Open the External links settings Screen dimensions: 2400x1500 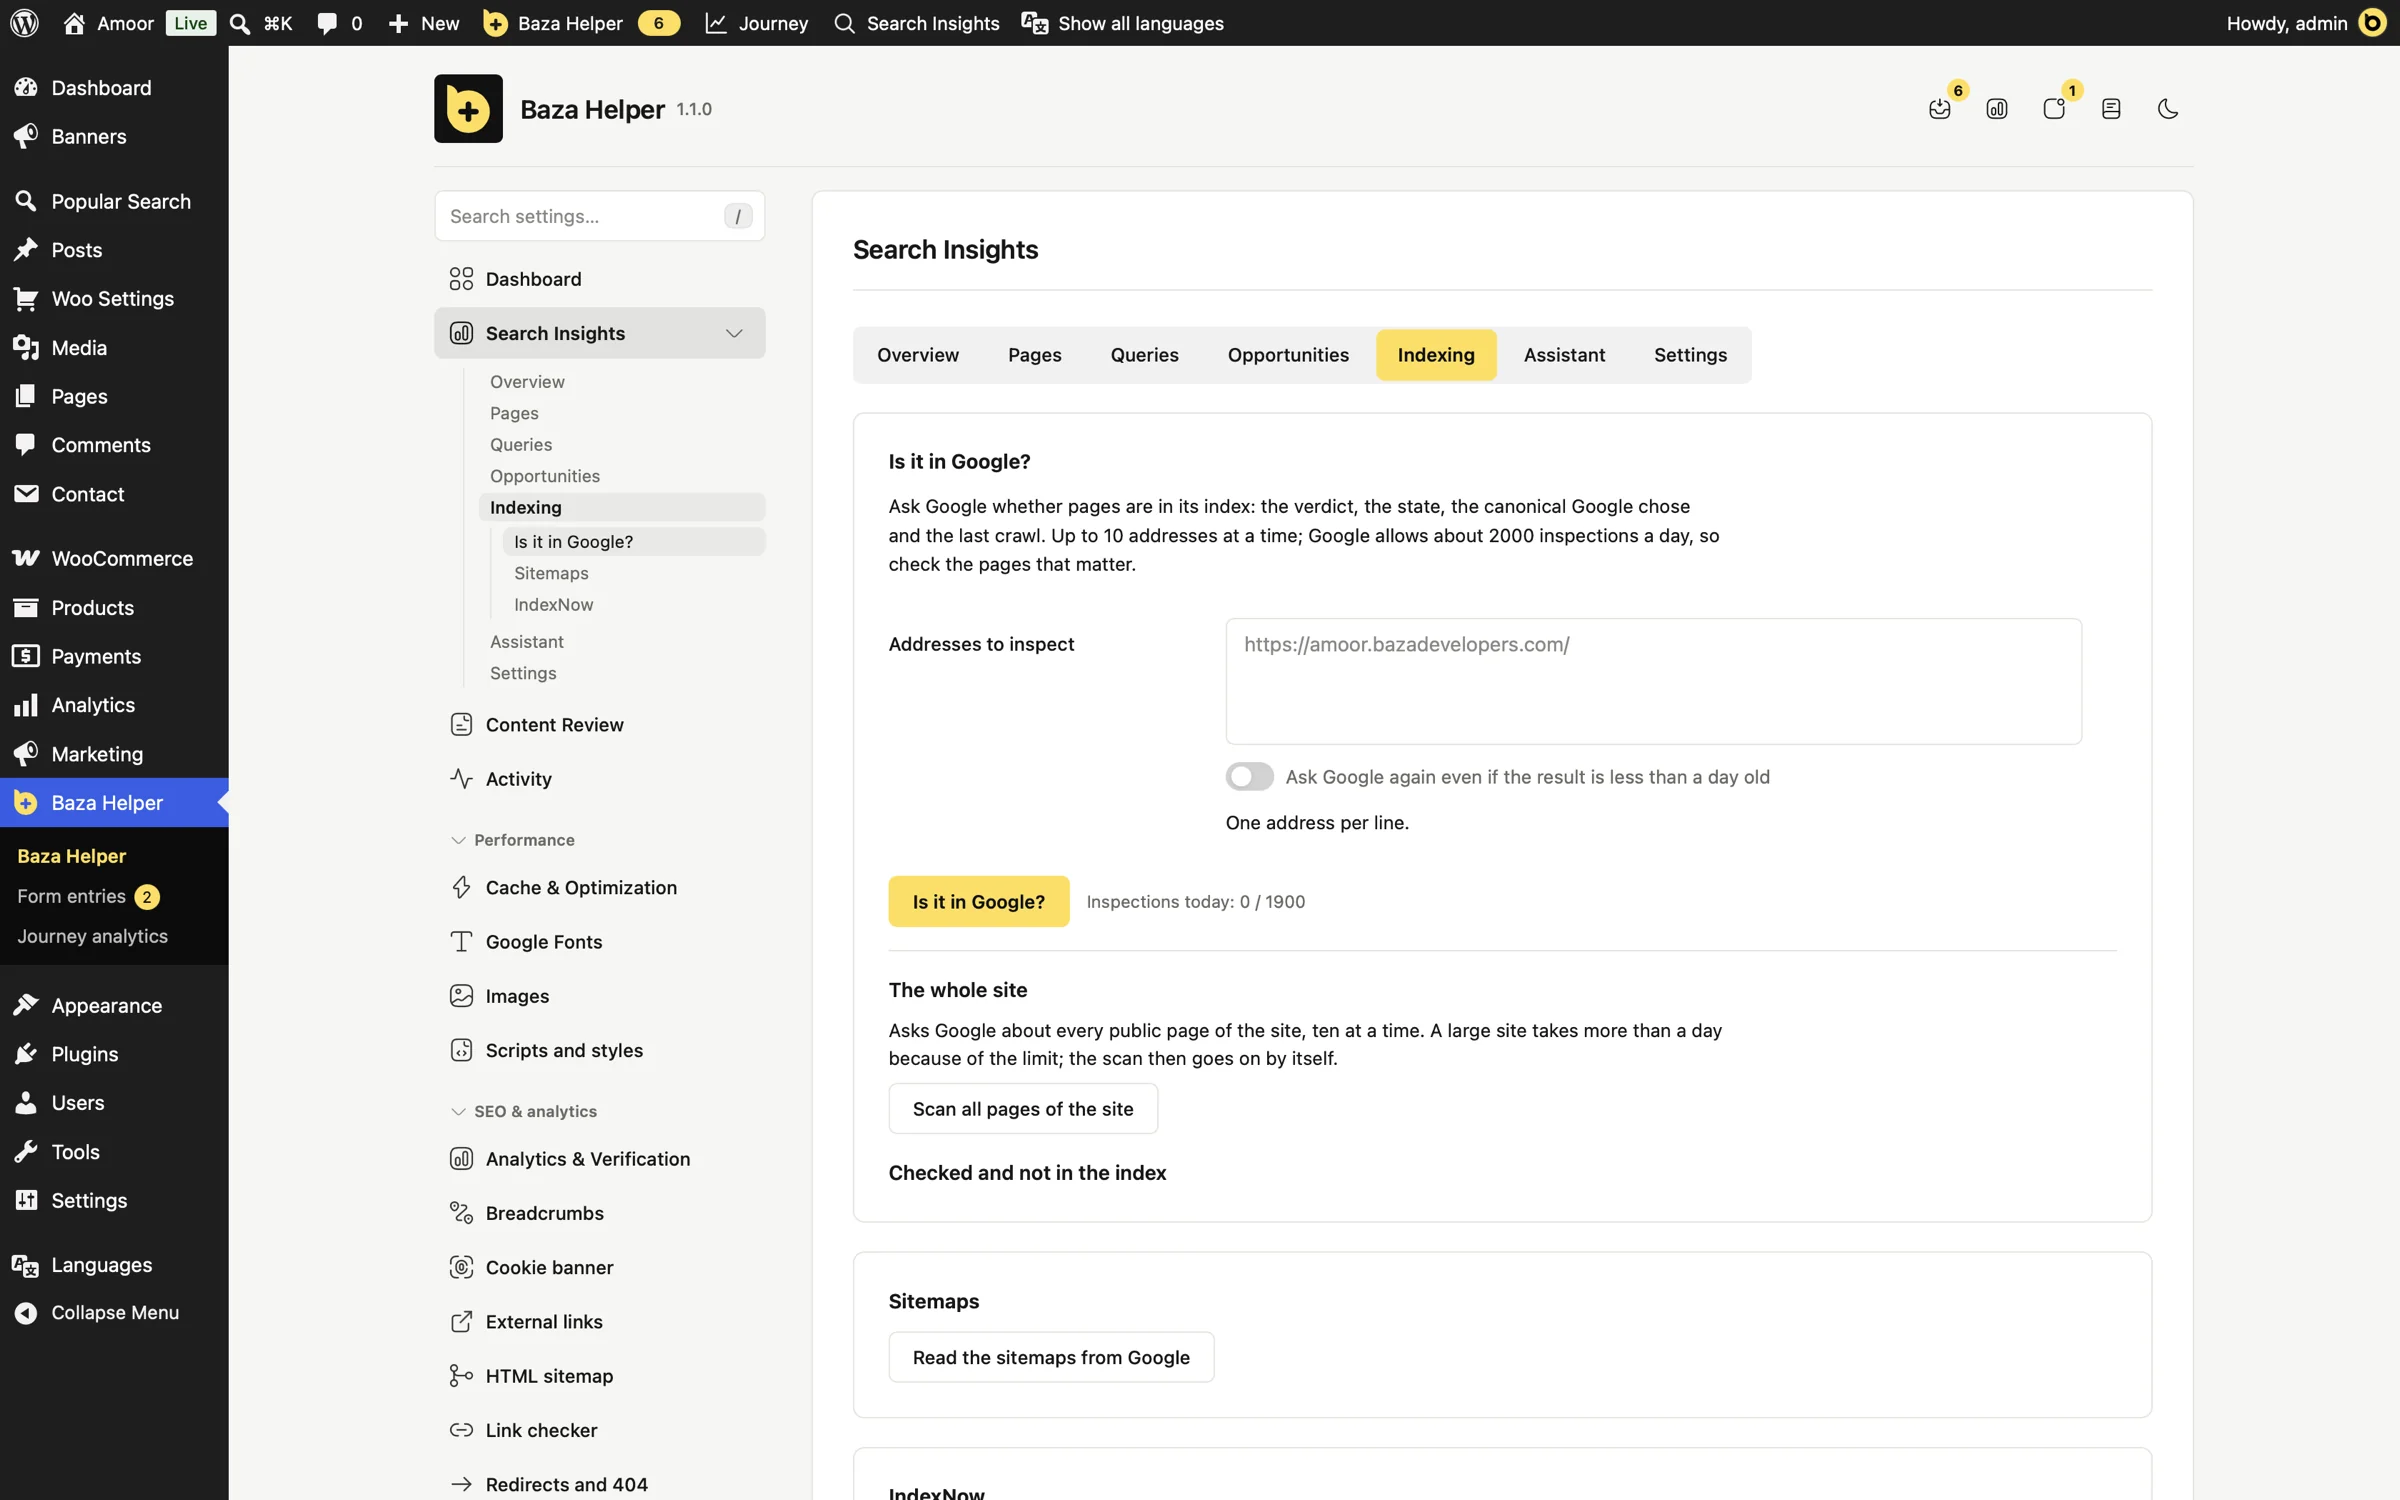[x=600, y=1321]
